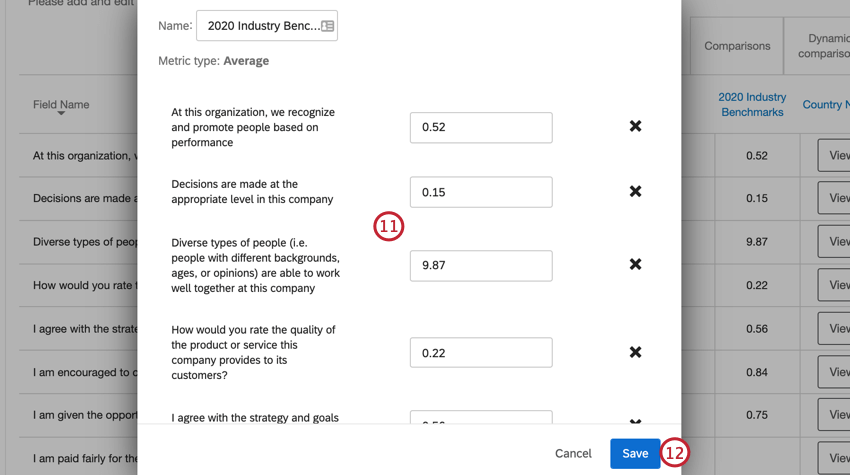Cancel the benchmark editing dialog
This screenshot has height=475, width=850.
(x=573, y=453)
